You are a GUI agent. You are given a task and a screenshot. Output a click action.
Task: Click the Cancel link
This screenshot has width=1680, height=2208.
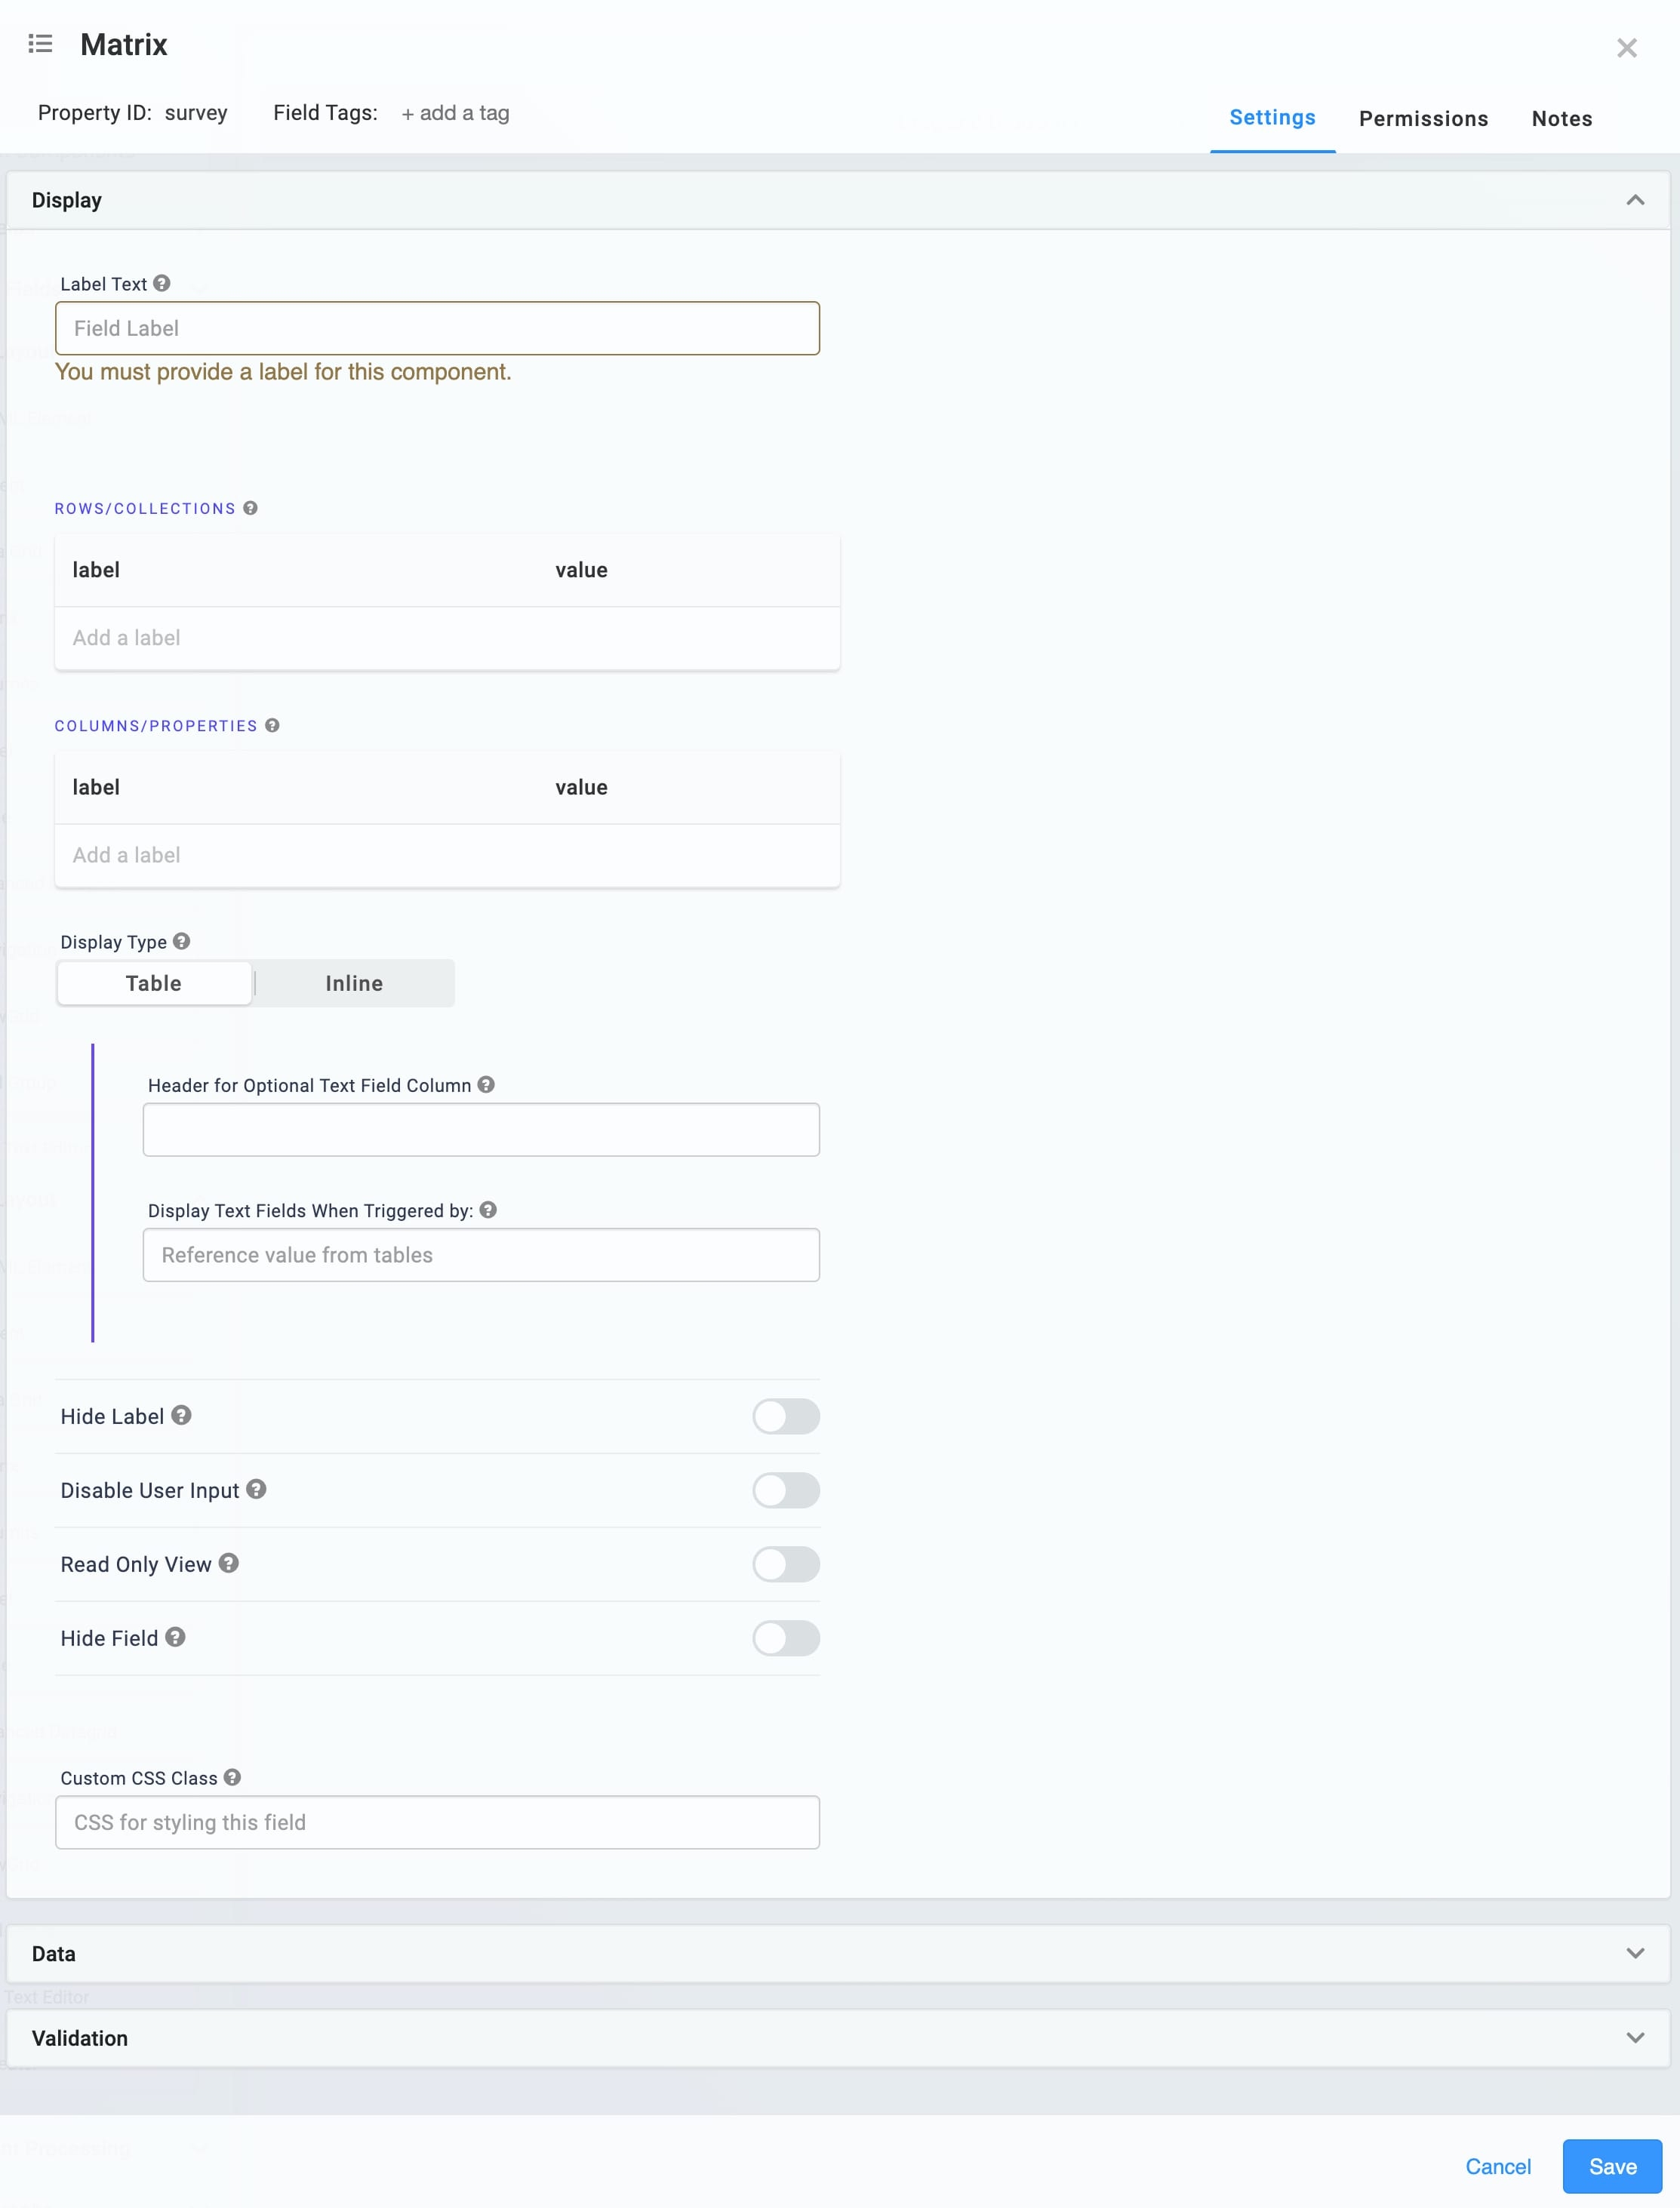point(1497,2166)
